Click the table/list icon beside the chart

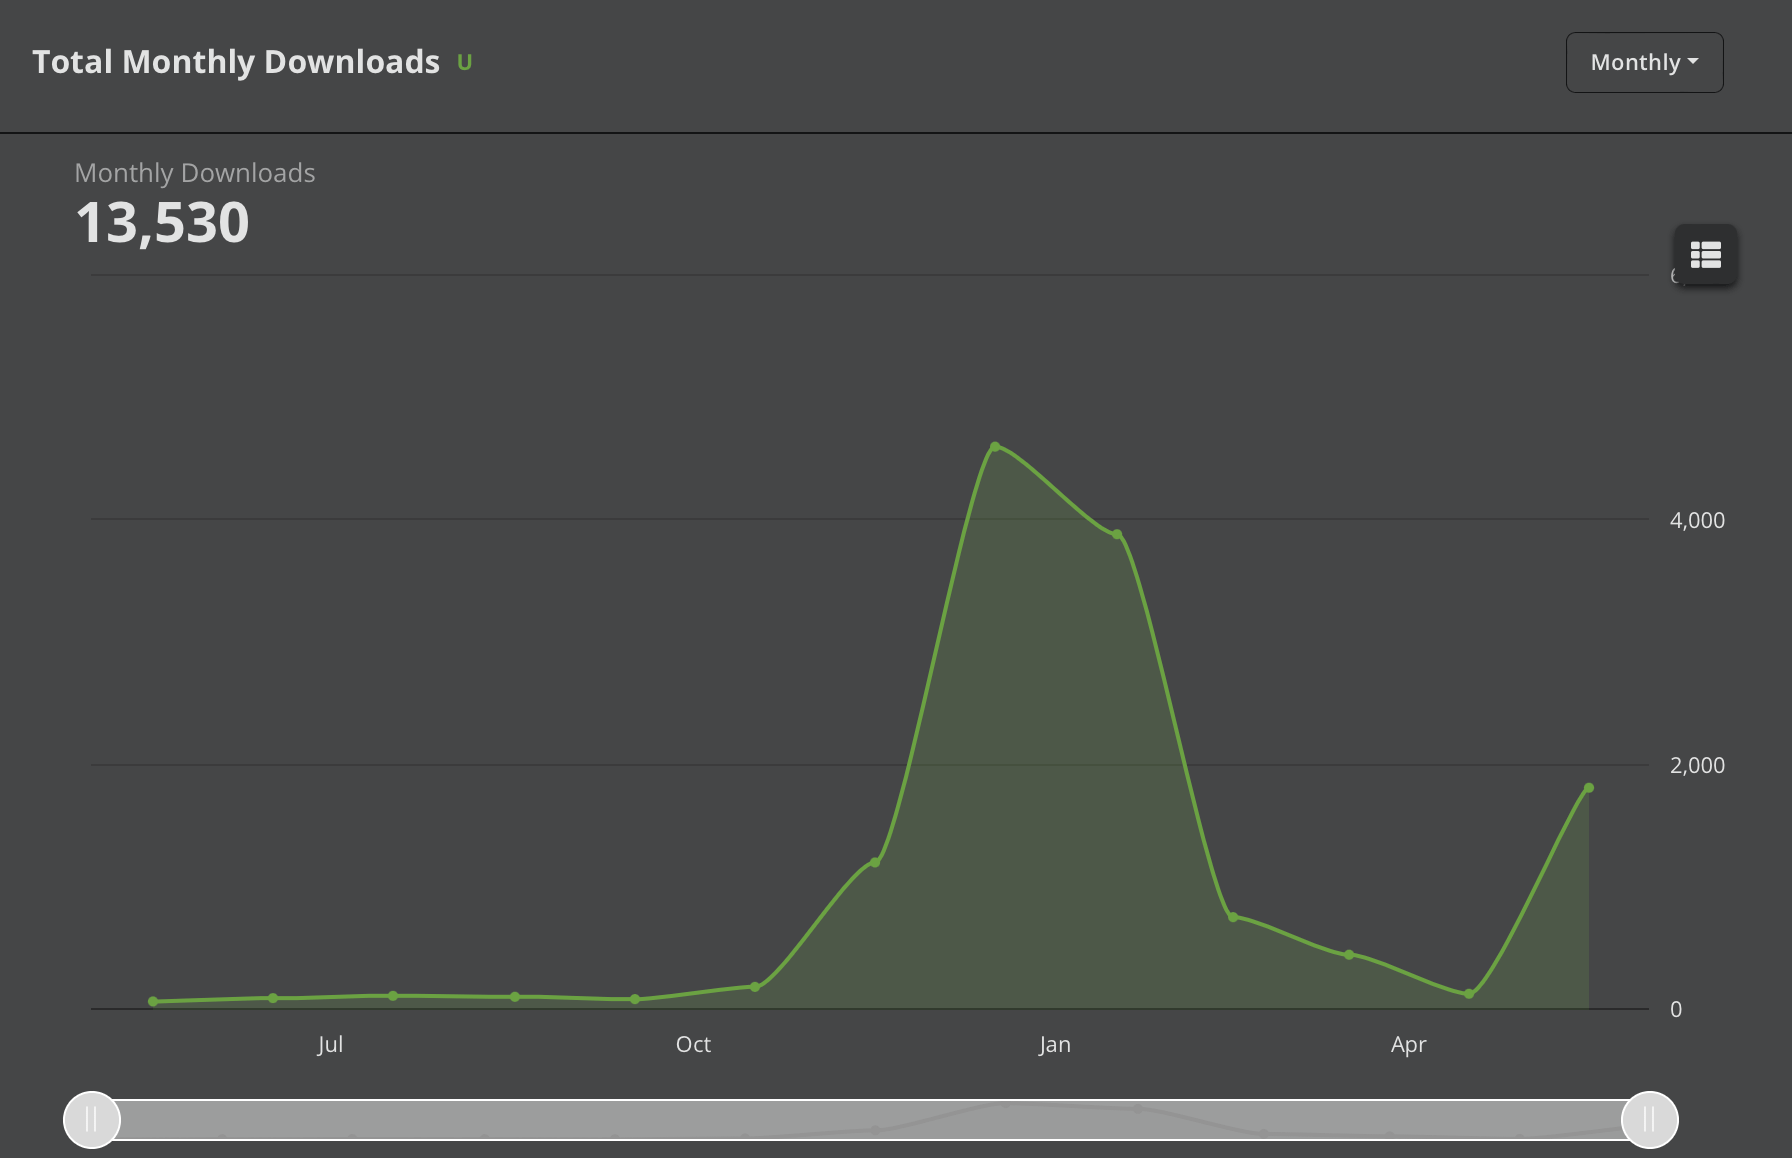(x=1705, y=255)
